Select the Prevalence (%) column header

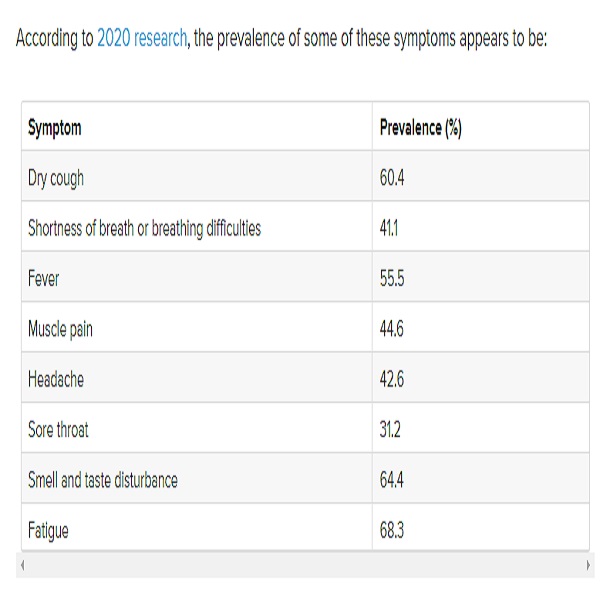pos(421,128)
